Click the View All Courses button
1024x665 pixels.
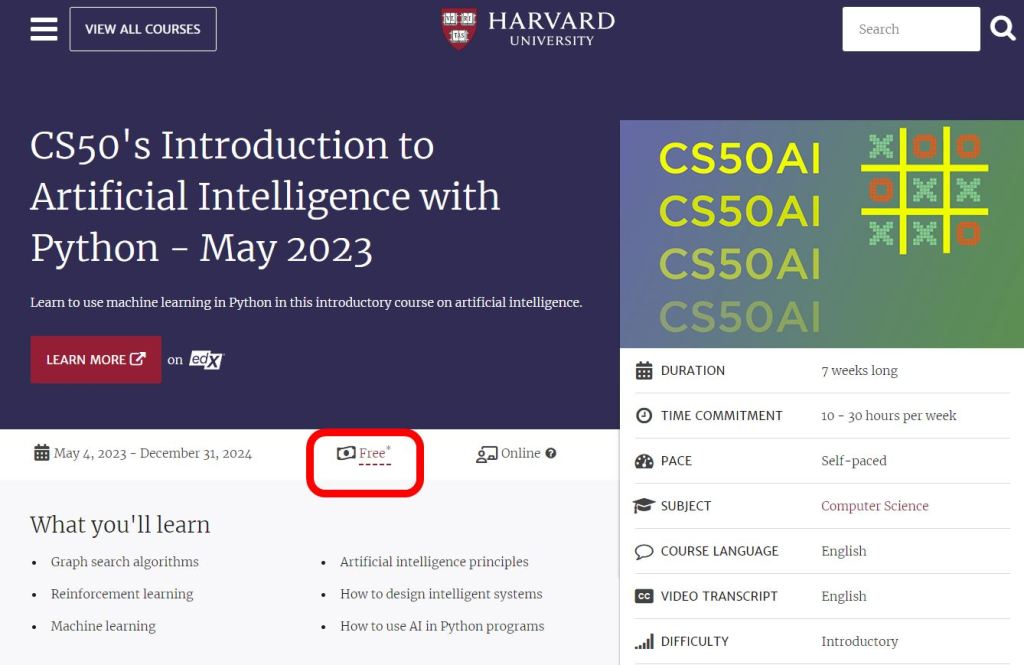143,29
